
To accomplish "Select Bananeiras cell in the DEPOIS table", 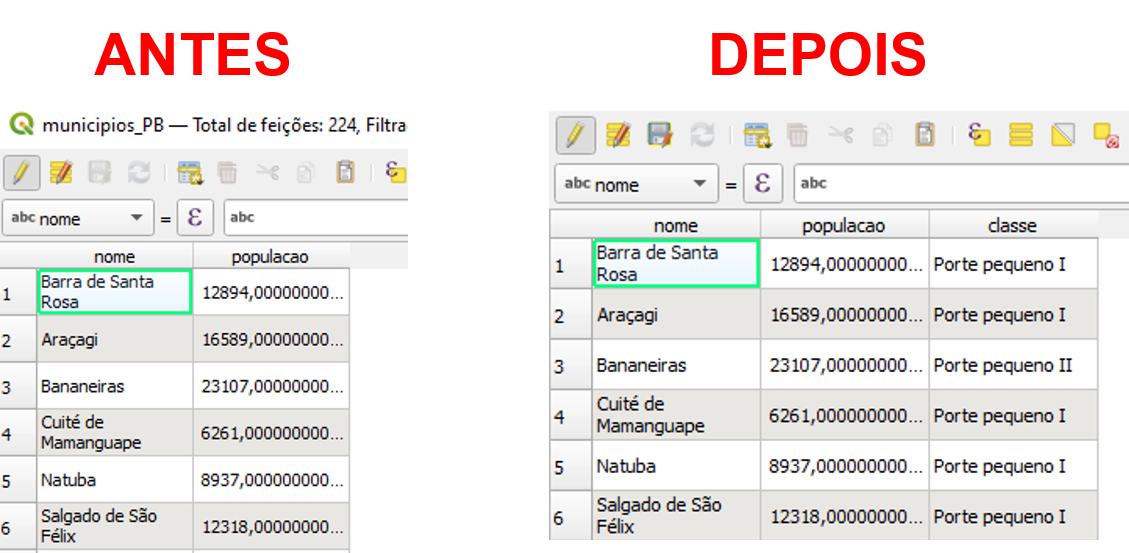I will point(676,365).
